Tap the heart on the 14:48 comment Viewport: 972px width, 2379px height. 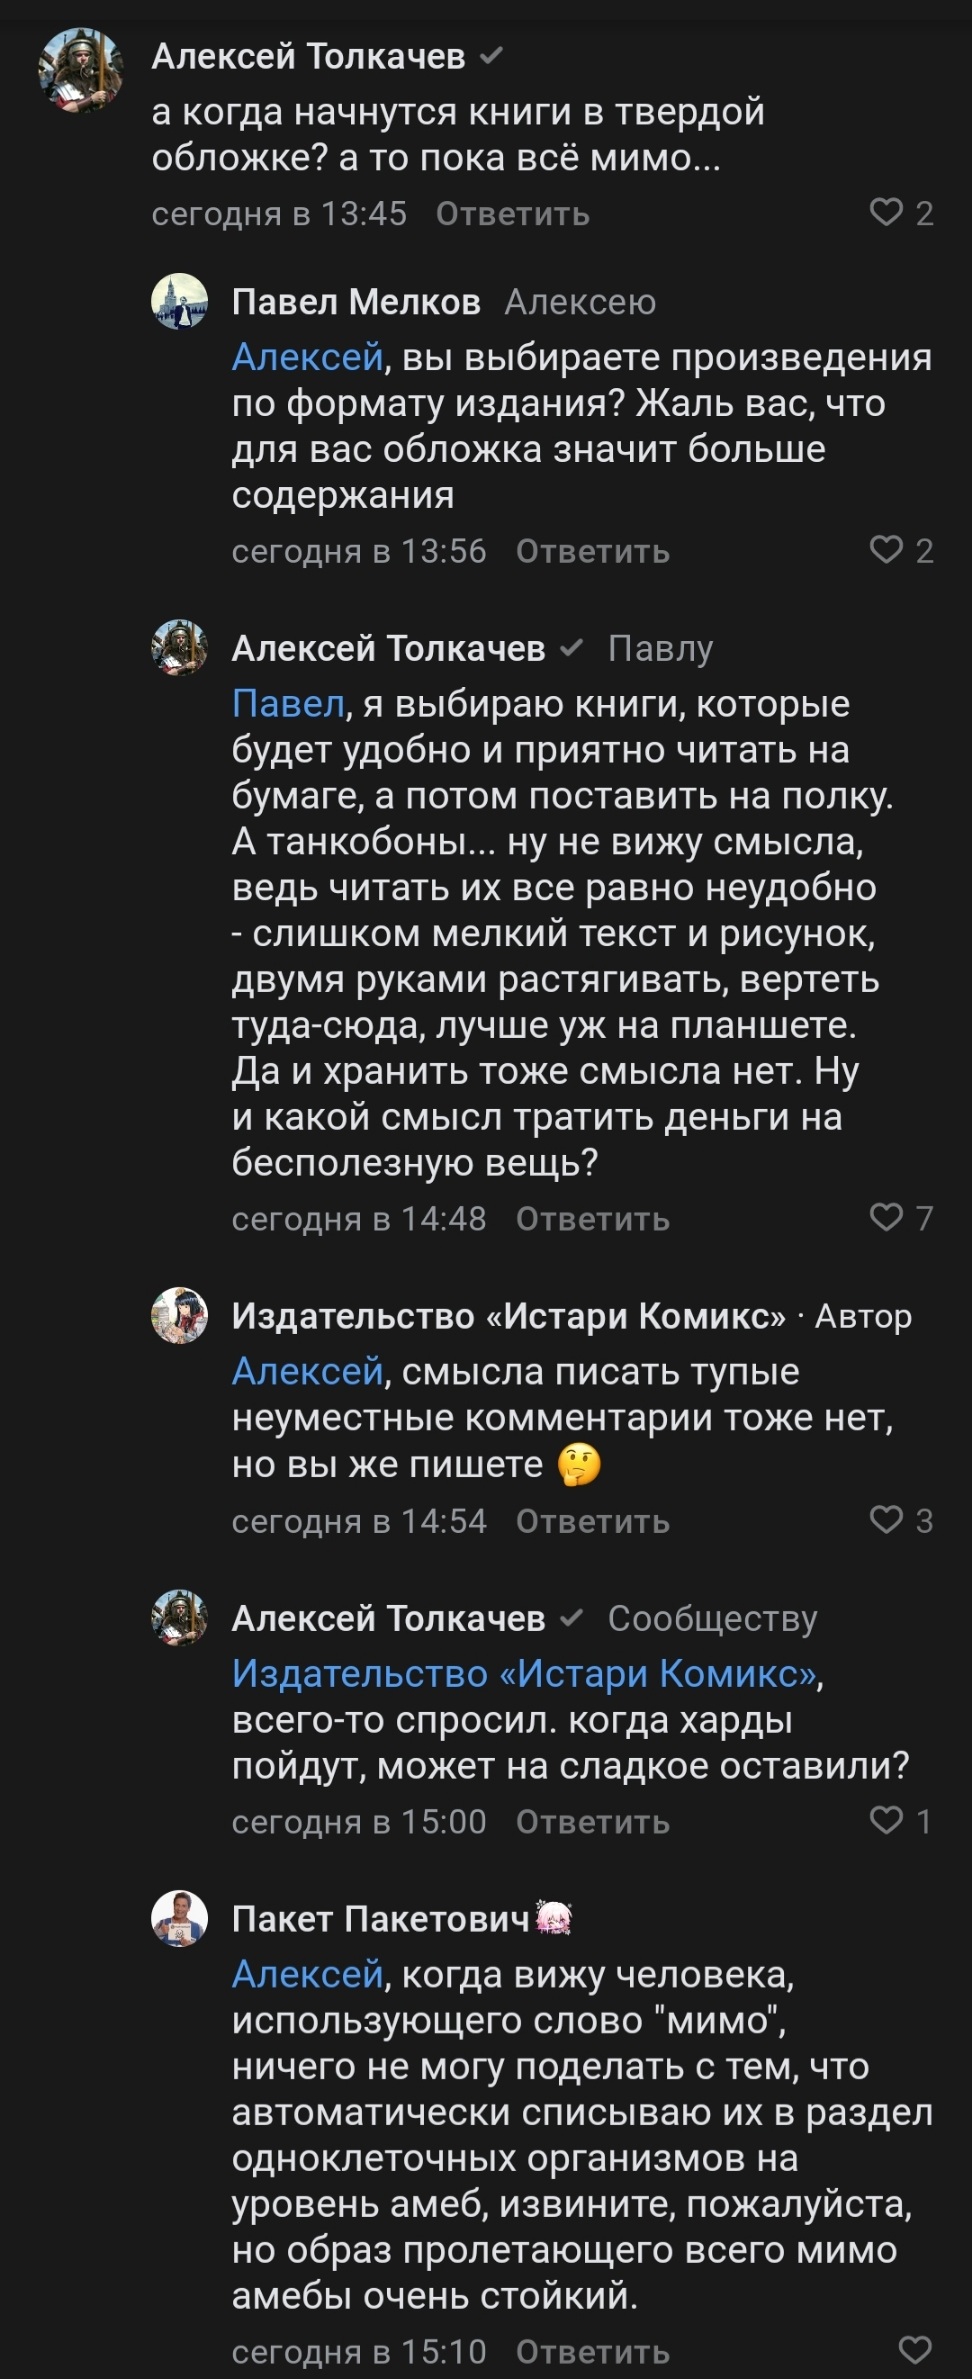pos(886,1216)
